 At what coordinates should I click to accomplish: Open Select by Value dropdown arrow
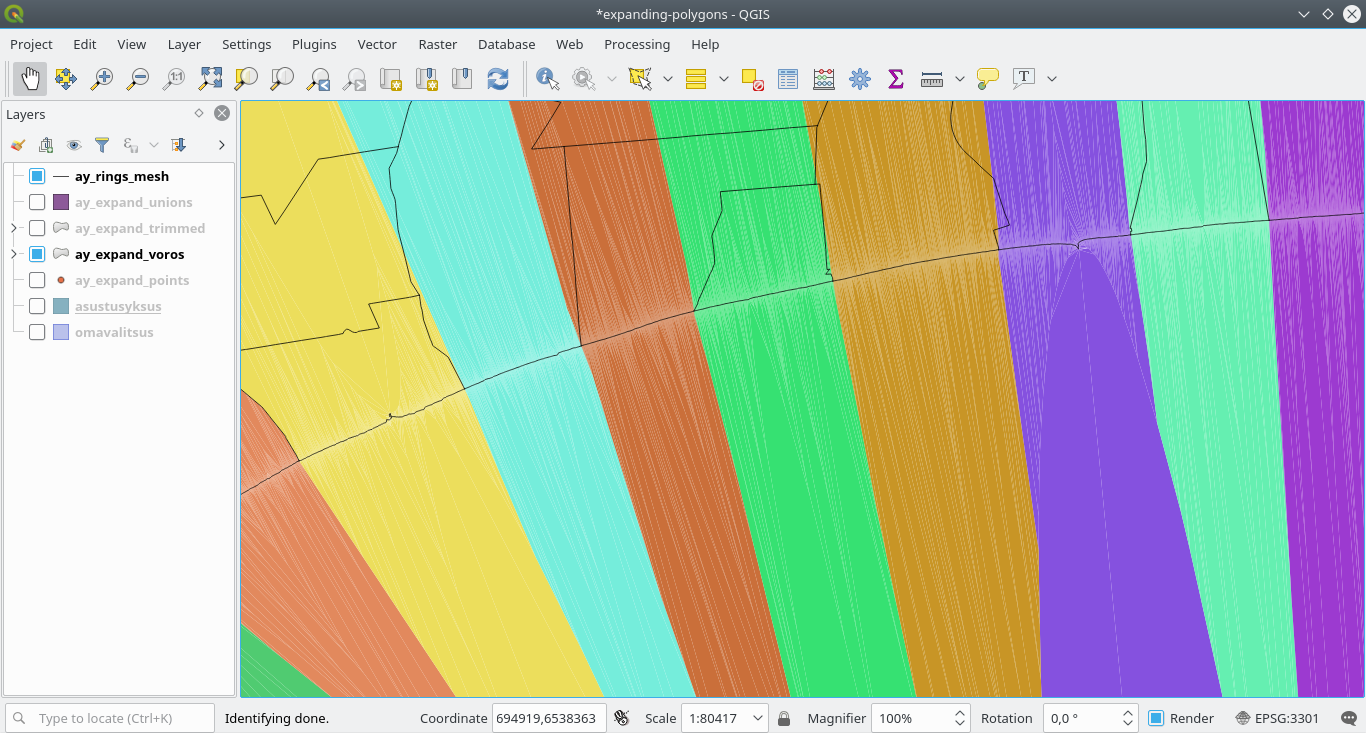tap(723, 78)
